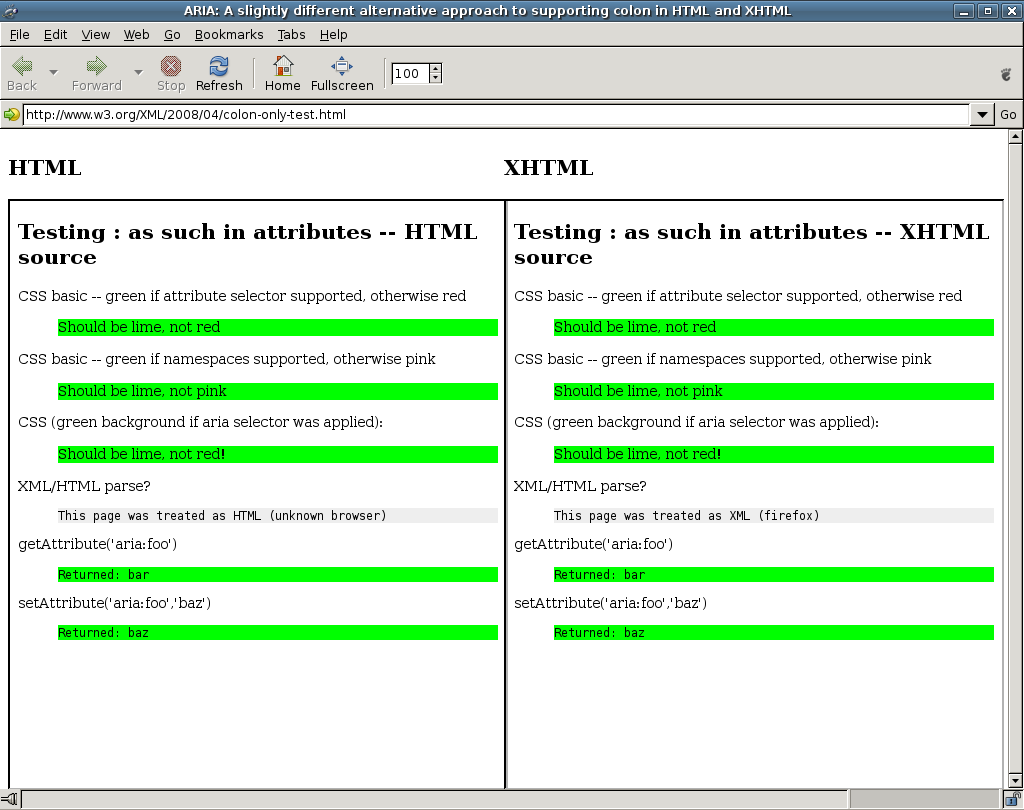Click XHTML pane 'Returned: baz' result
Image resolution: width=1024 pixels, height=810 pixels.
coord(774,632)
